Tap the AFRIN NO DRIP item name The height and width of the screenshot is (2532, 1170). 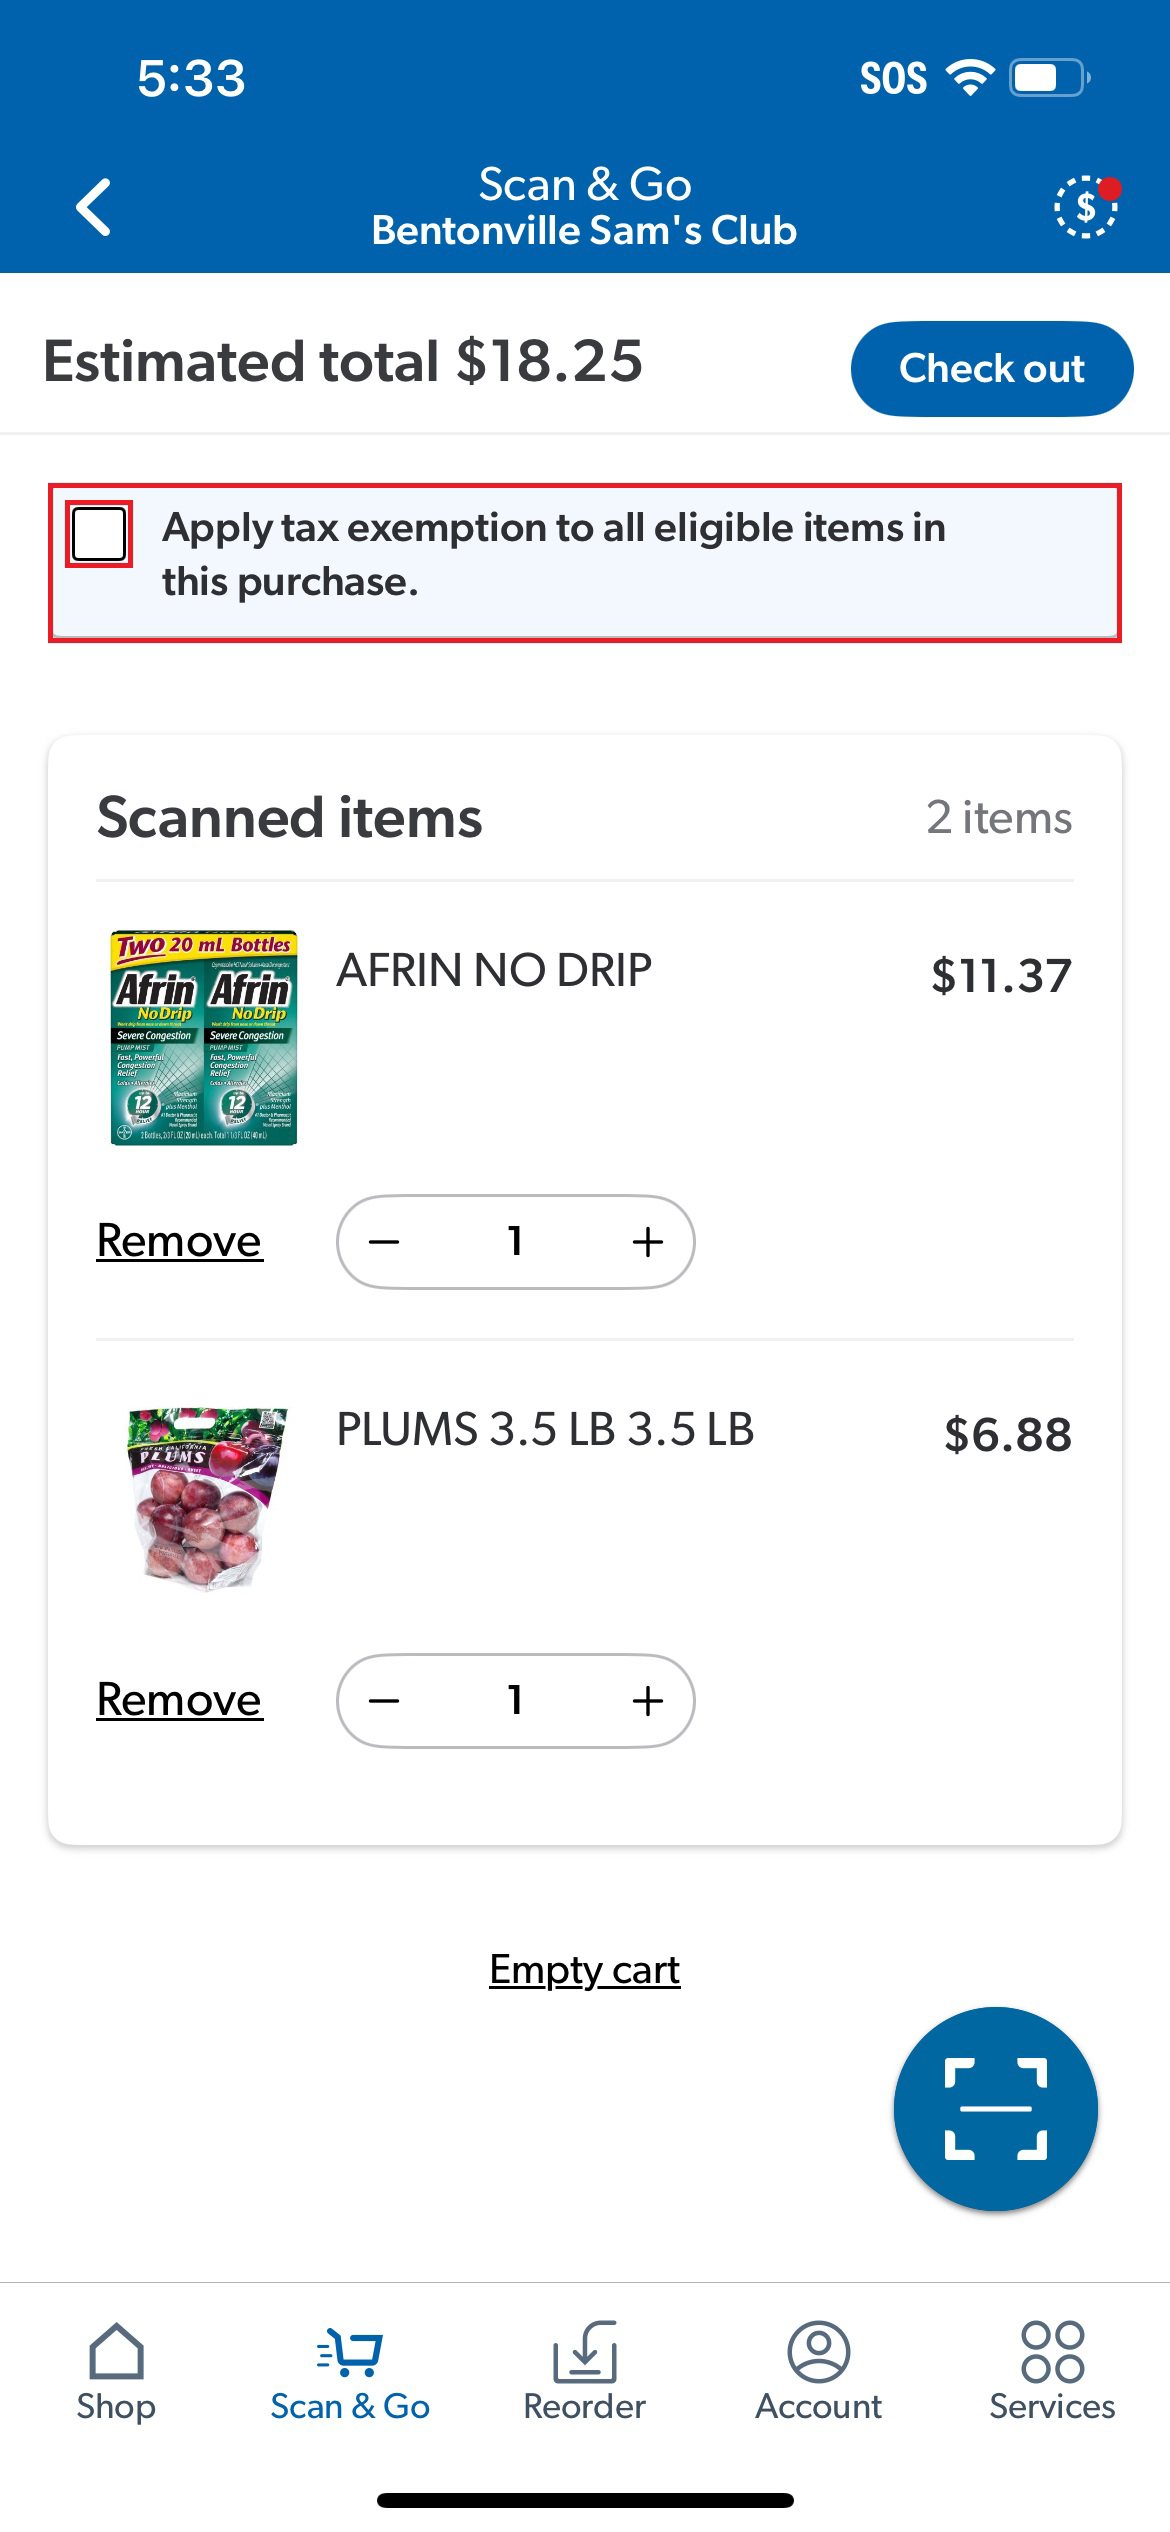coord(494,970)
